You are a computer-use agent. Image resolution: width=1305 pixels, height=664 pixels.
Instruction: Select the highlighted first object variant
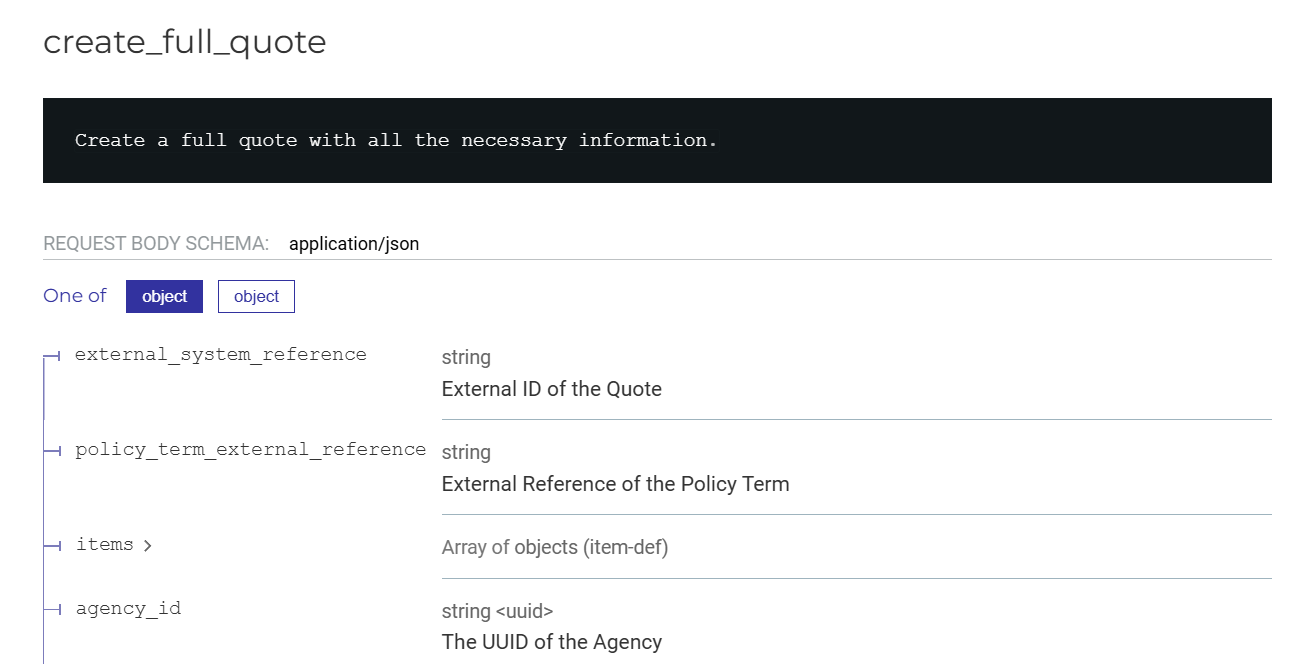[x=164, y=296]
